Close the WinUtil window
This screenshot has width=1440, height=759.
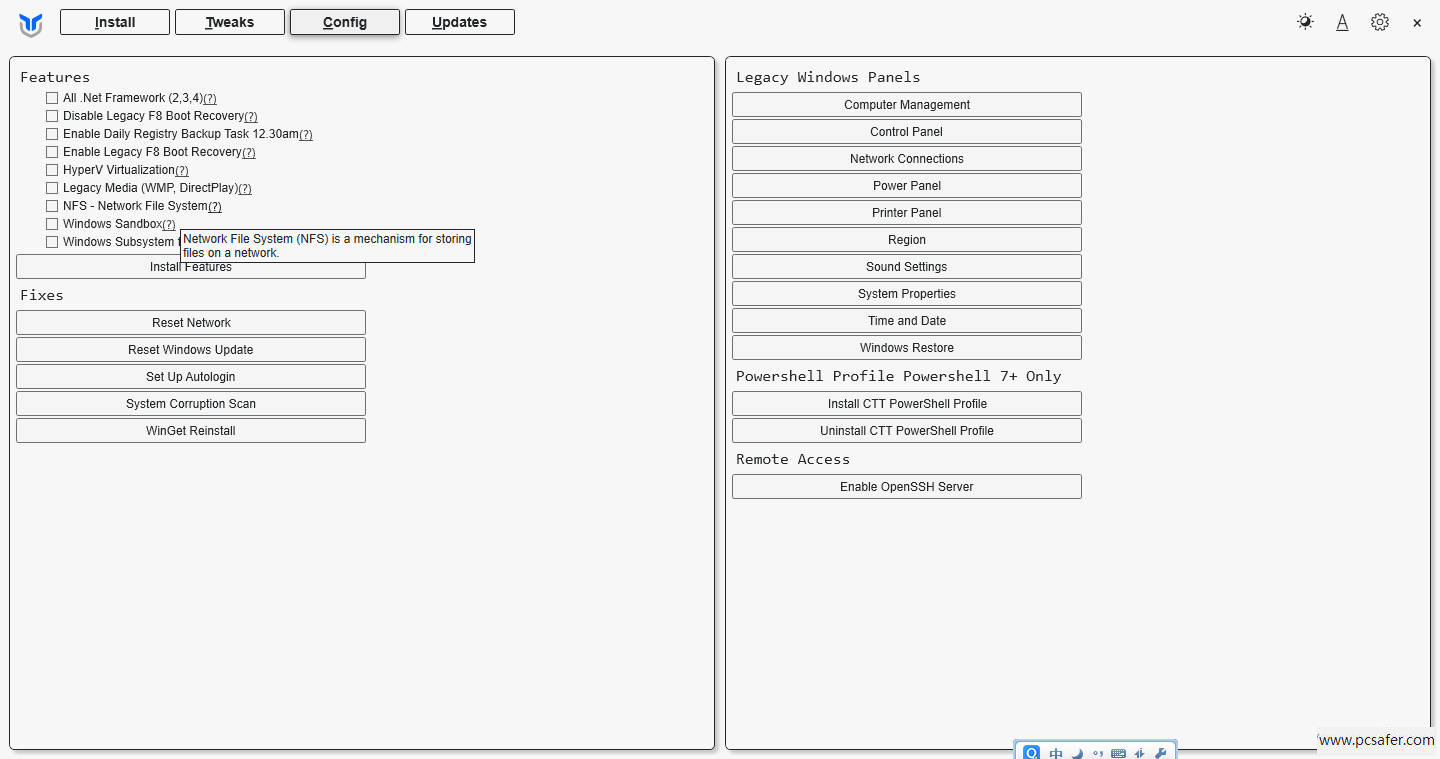(1416, 23)
